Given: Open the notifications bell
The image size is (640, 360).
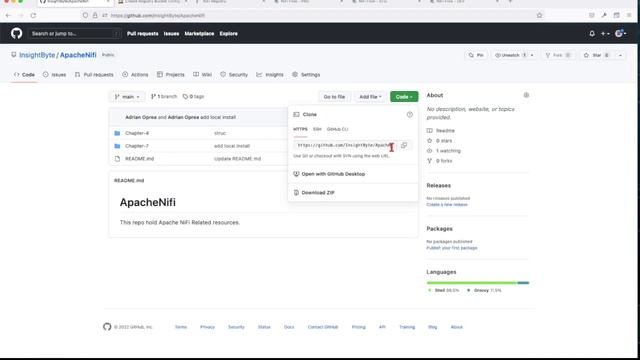Looking at the screenshot, I should click(592, 33).
